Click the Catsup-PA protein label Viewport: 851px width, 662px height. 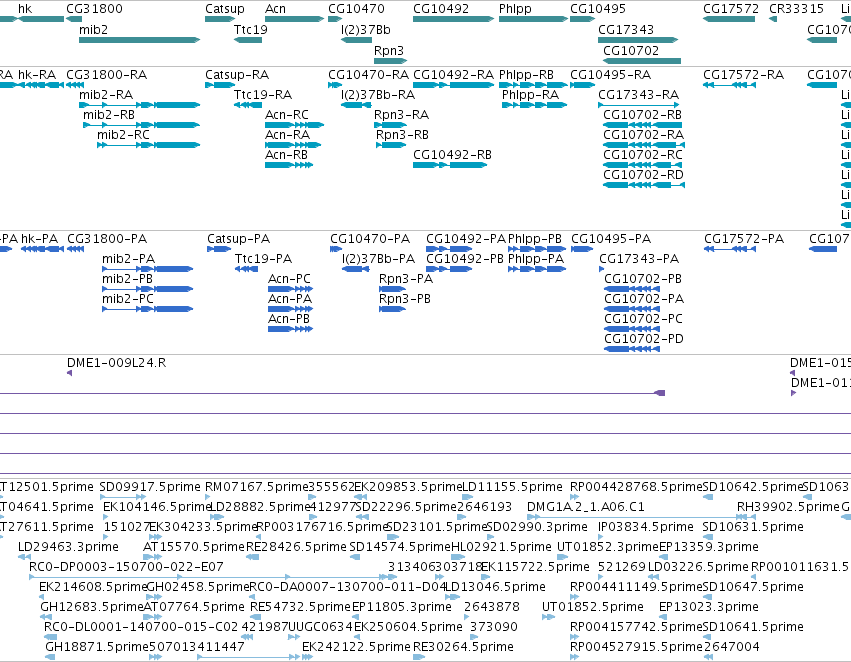click(x=238, y=239)
